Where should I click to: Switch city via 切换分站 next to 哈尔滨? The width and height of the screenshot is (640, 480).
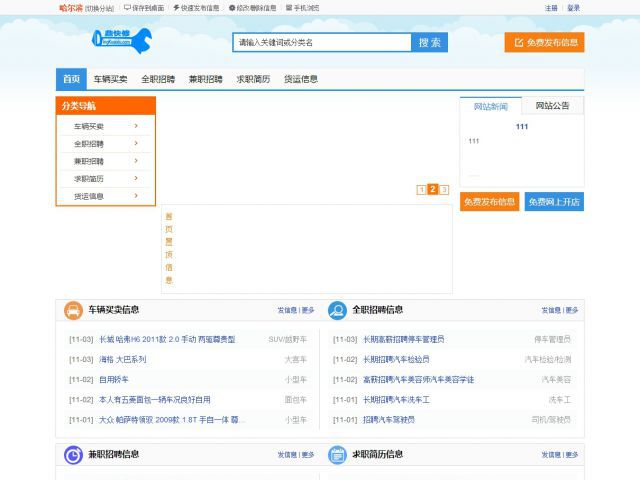99,7
